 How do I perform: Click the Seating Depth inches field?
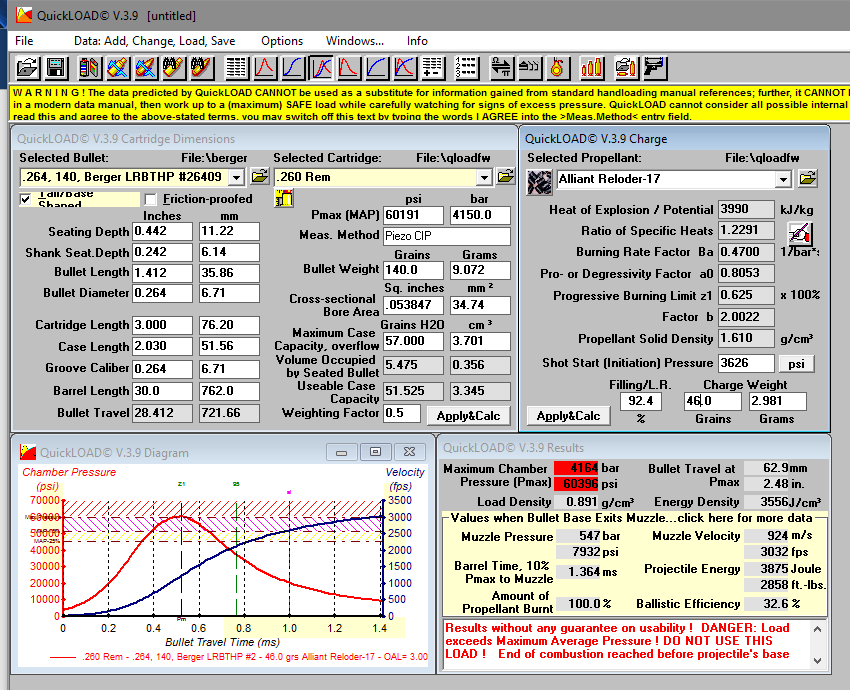[162, 231]
